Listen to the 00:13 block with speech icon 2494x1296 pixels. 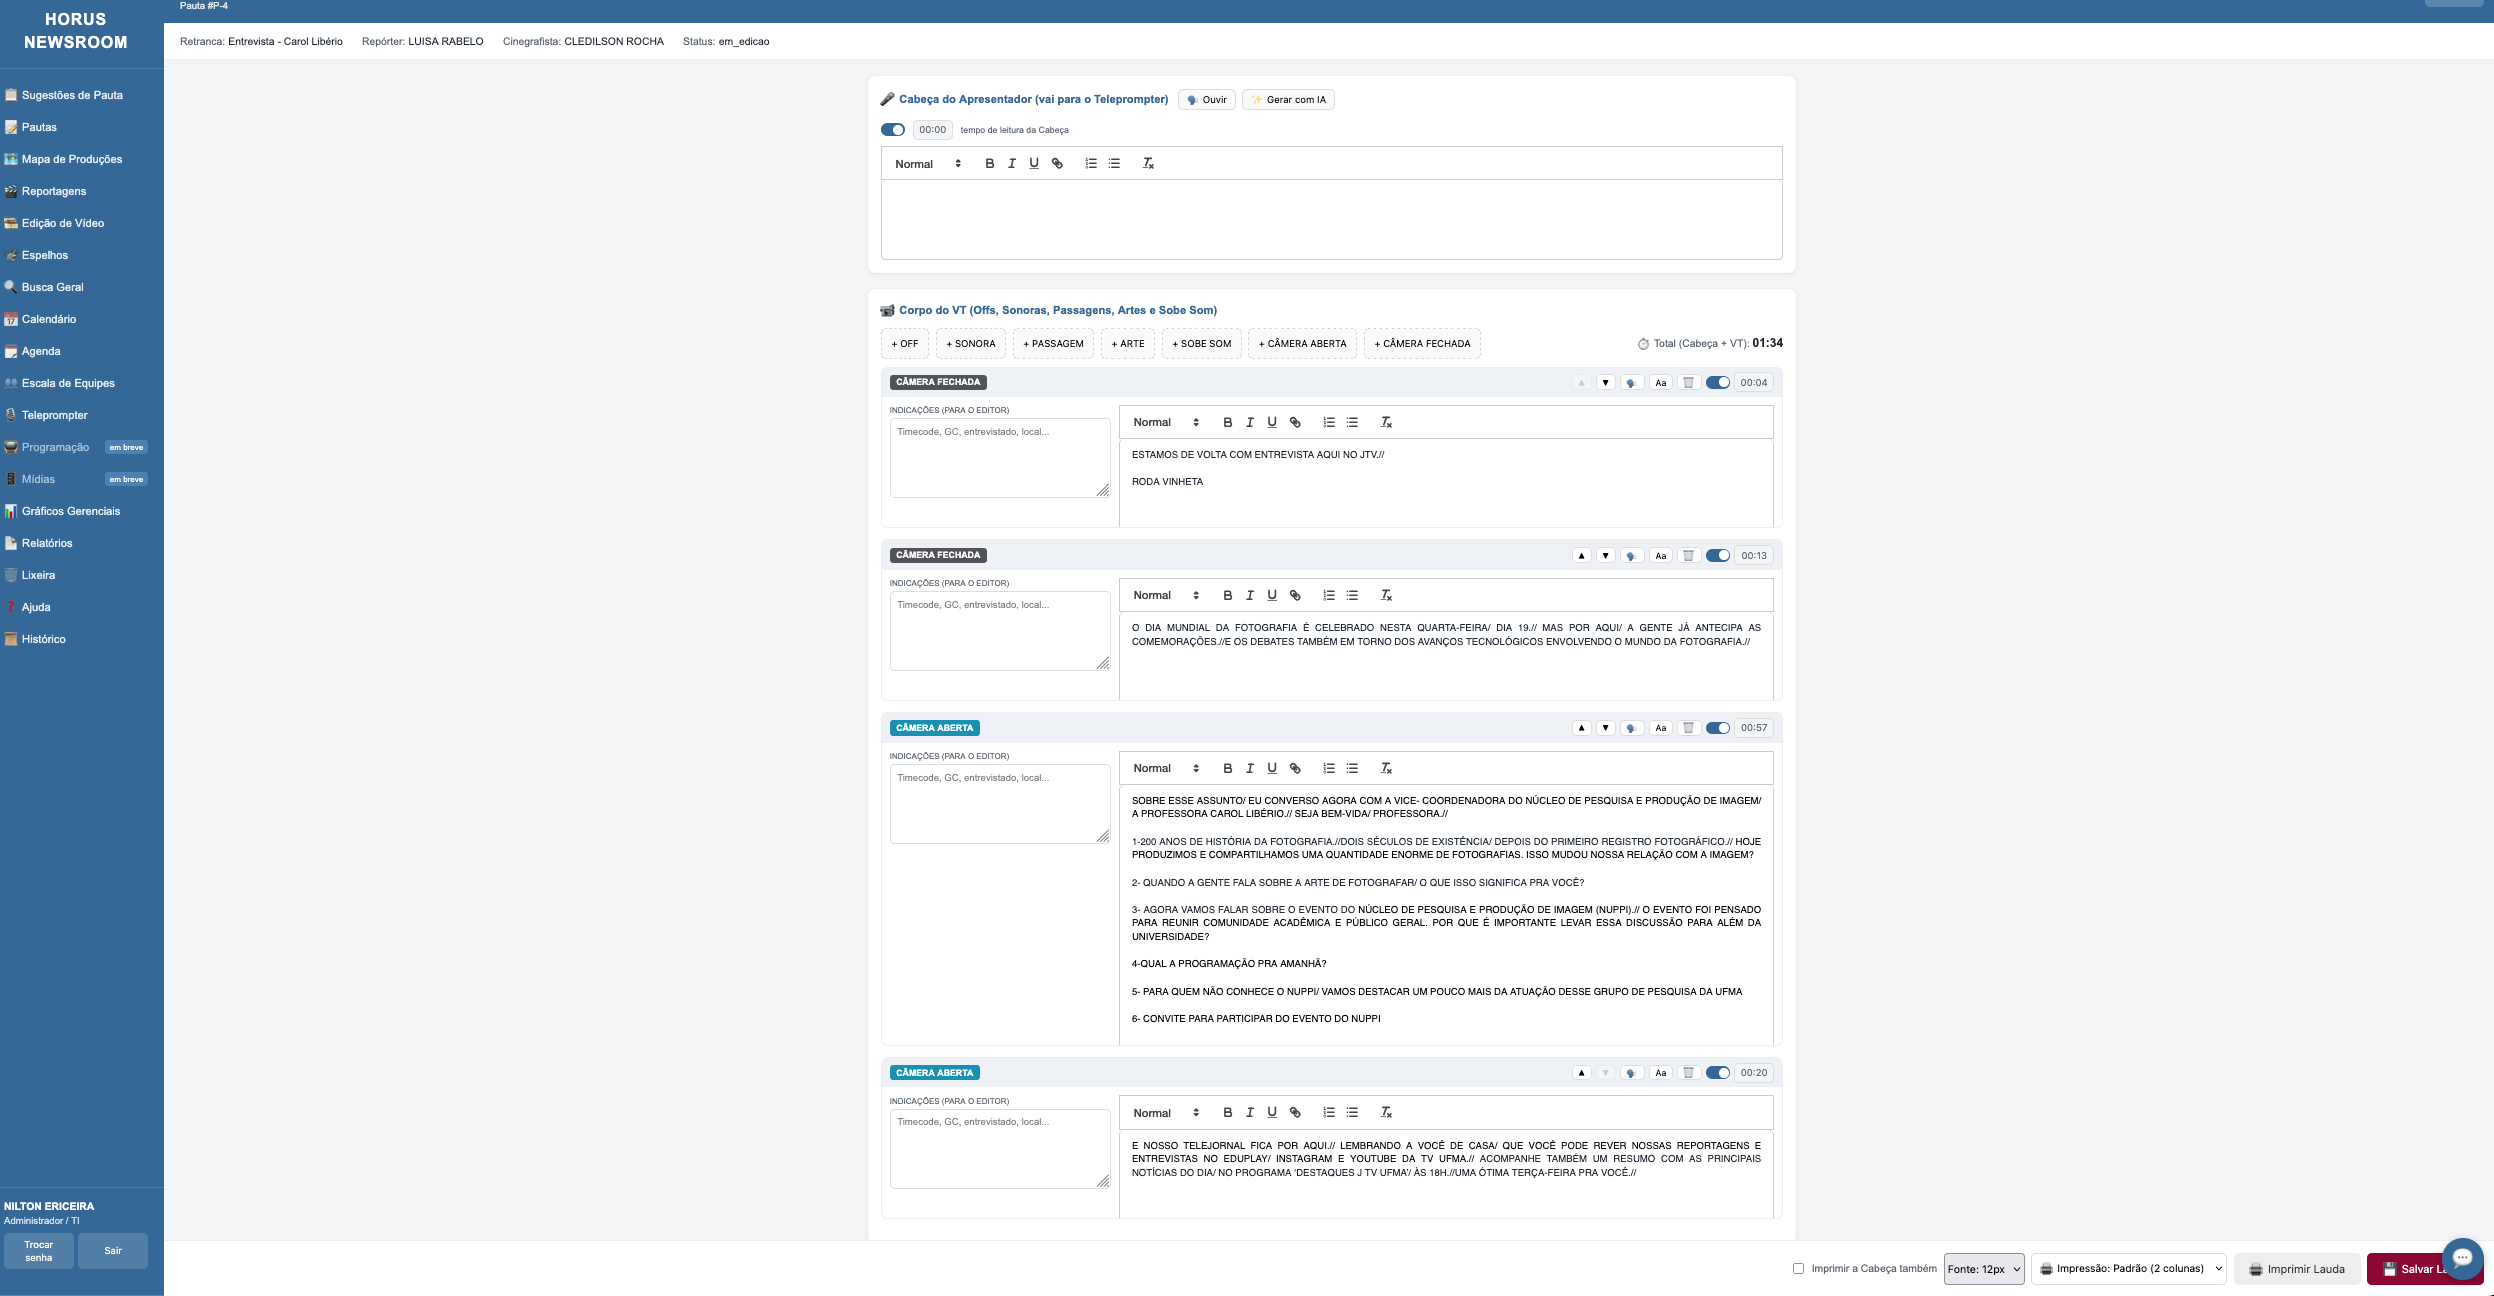click(1631, 556)
